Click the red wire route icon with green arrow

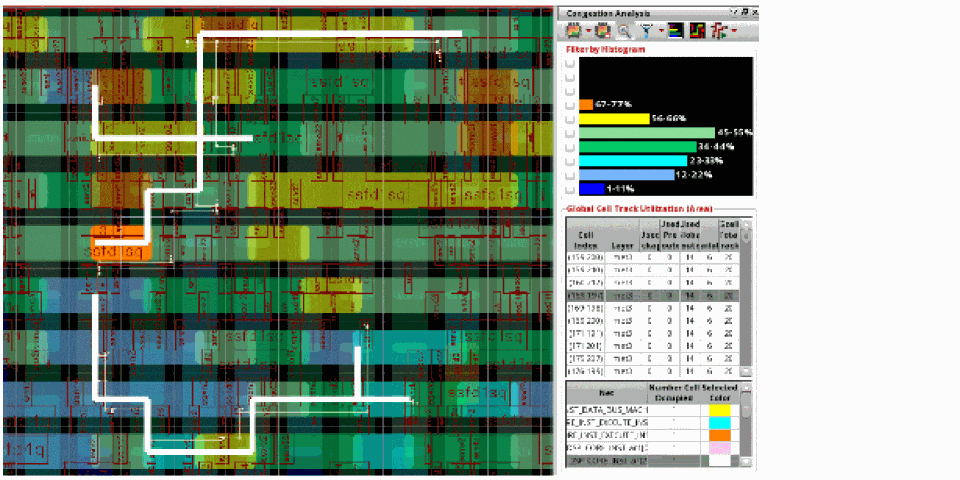(721, 30)
